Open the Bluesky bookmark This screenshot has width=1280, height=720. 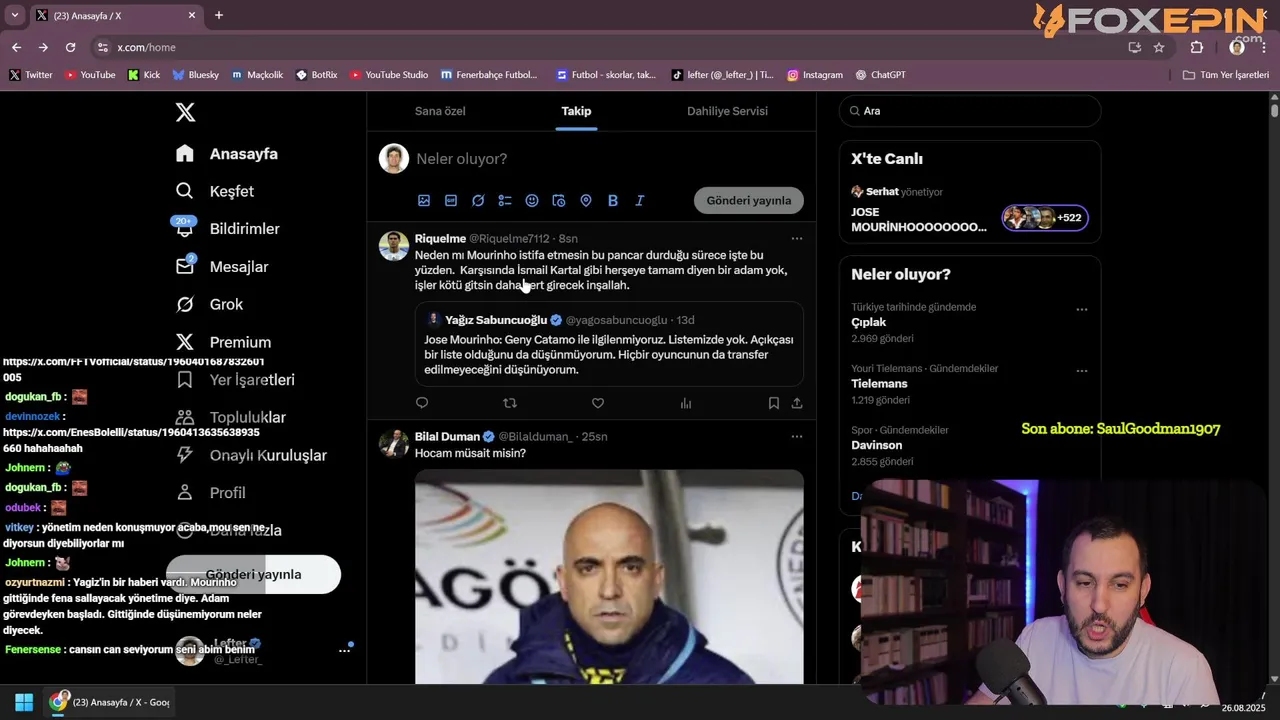[195, 75]
